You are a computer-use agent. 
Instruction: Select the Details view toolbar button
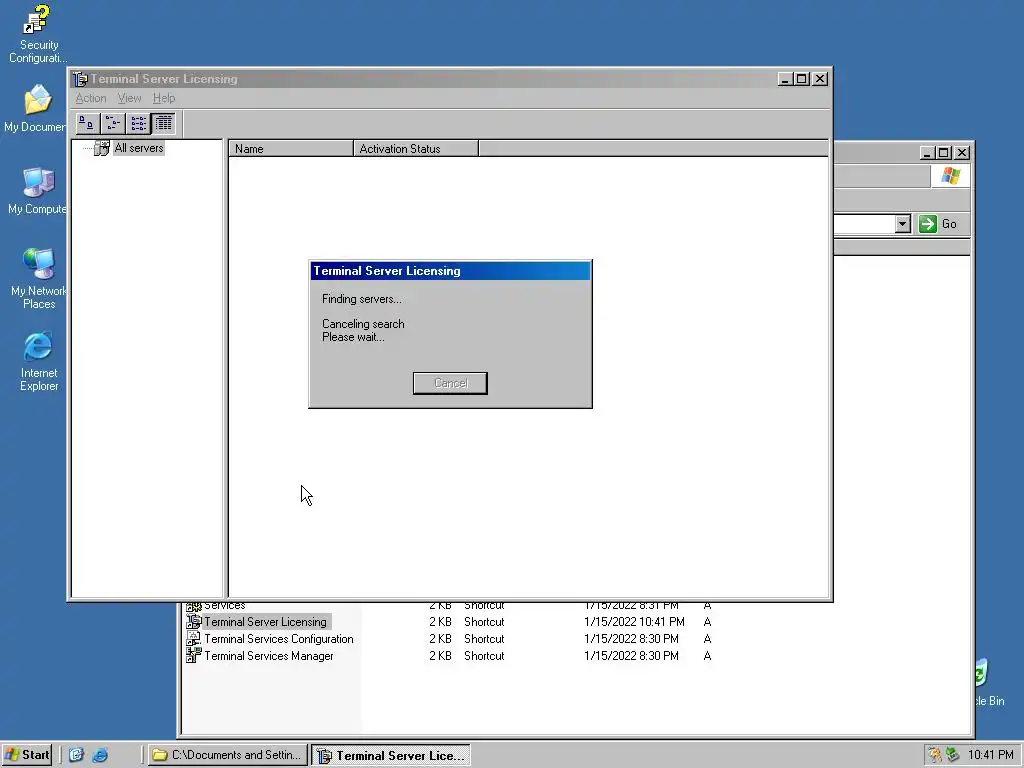tap(163, 123)
